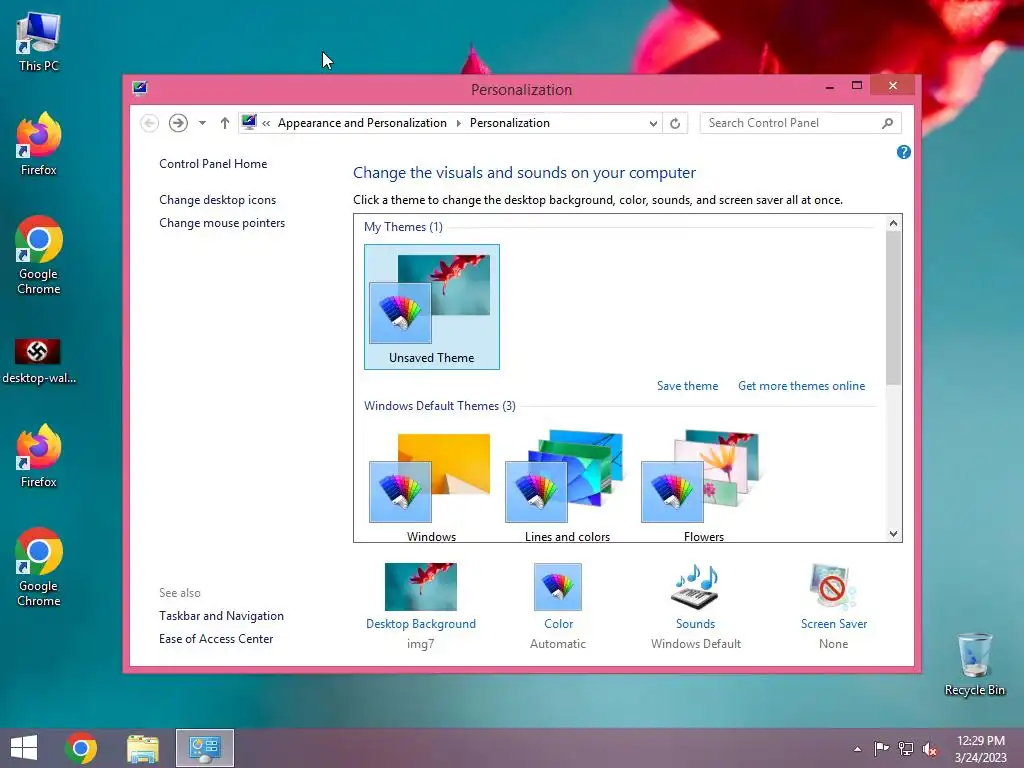The image size is (1024, 768).
Task: Go back with the Back arrow
Action: [150, 123]
